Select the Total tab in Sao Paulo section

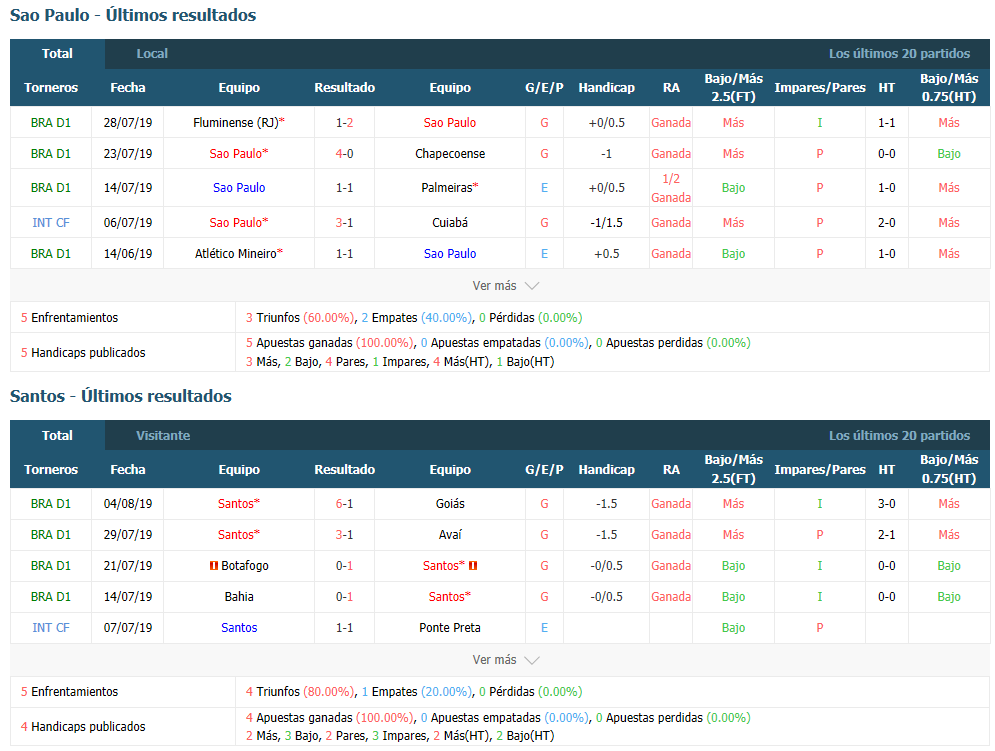pyautogui.click(x=57, y=54)
